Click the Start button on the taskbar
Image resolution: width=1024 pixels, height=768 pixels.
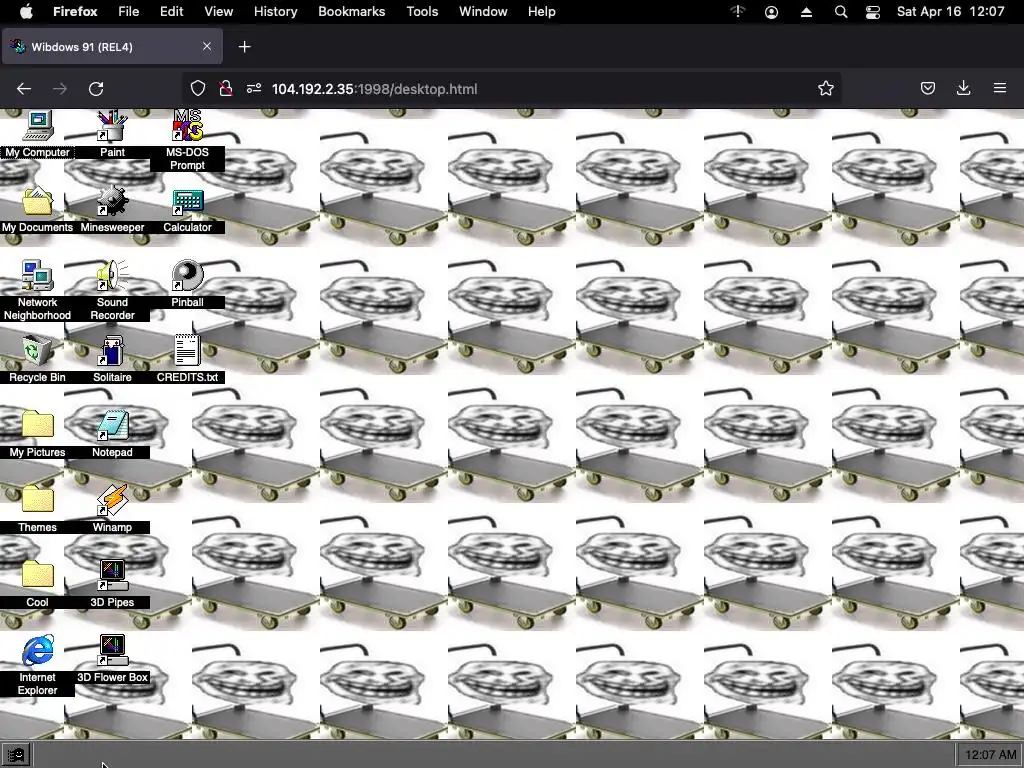(x=16, y=756)
